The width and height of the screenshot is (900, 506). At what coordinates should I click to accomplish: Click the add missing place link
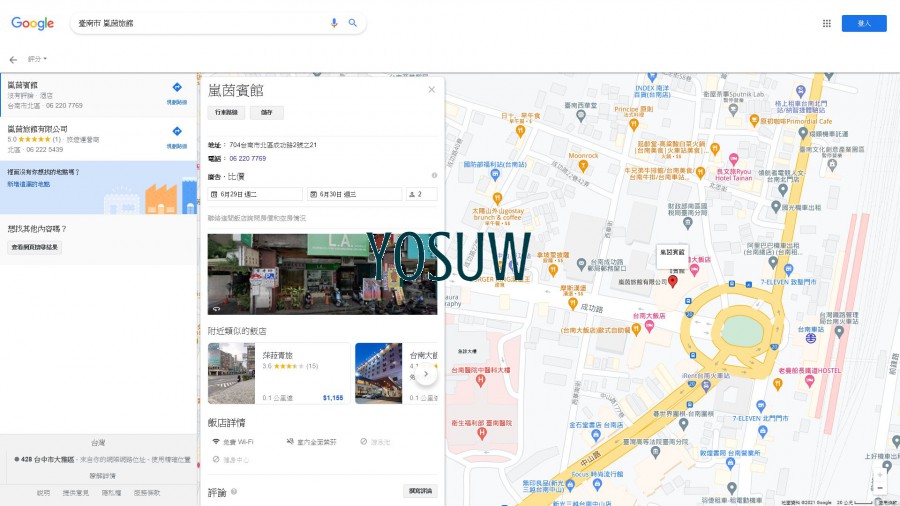tap(29, 184)
